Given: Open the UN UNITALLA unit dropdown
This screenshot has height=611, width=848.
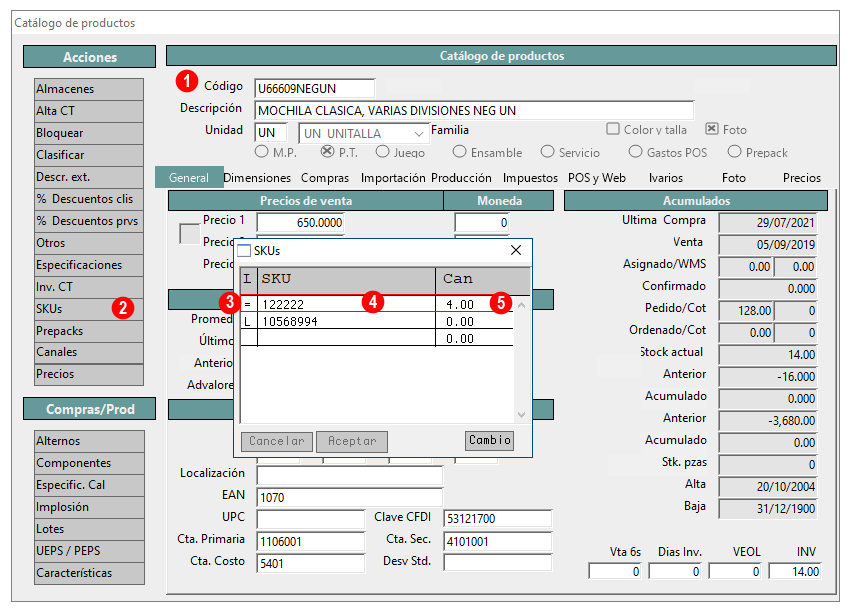Looking at the screenshot, I should tap(364, 133).
